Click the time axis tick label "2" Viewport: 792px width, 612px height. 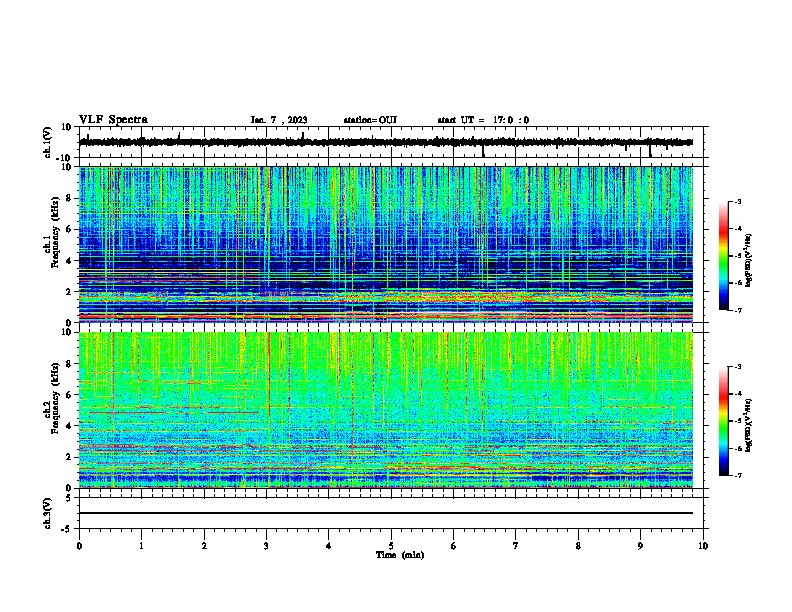click(204, 546)
